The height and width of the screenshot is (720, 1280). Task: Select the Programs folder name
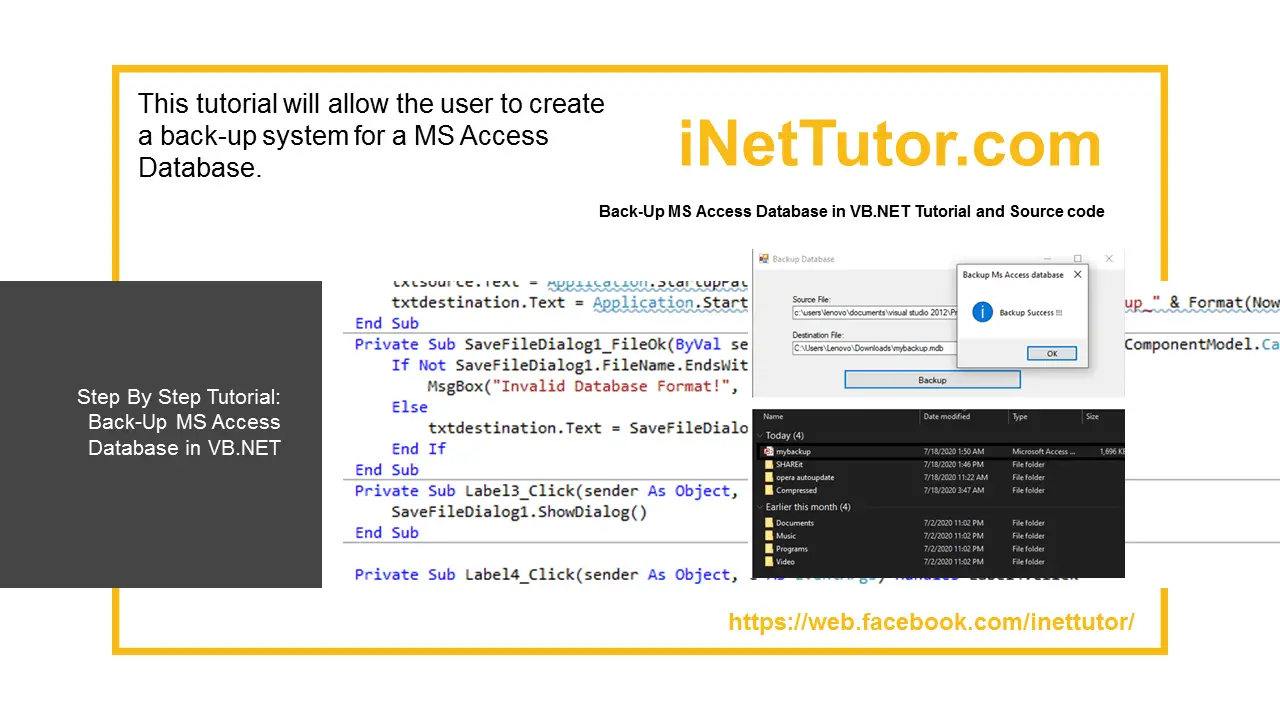click(x=792, y=549)
